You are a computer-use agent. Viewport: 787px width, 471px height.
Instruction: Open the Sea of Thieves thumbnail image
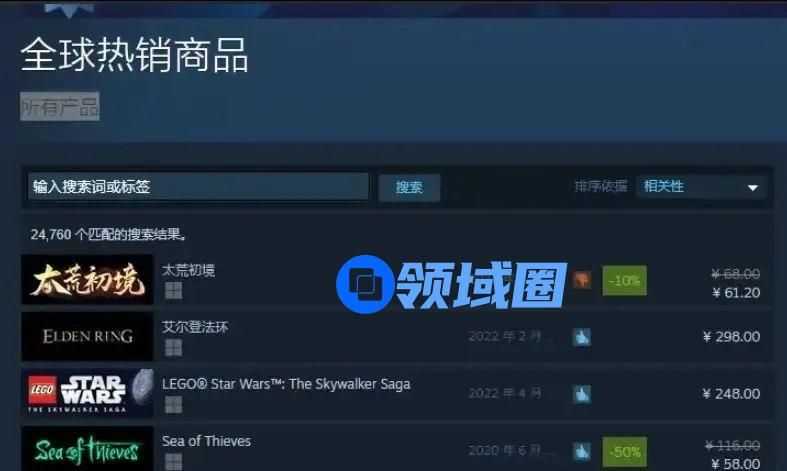87,449
